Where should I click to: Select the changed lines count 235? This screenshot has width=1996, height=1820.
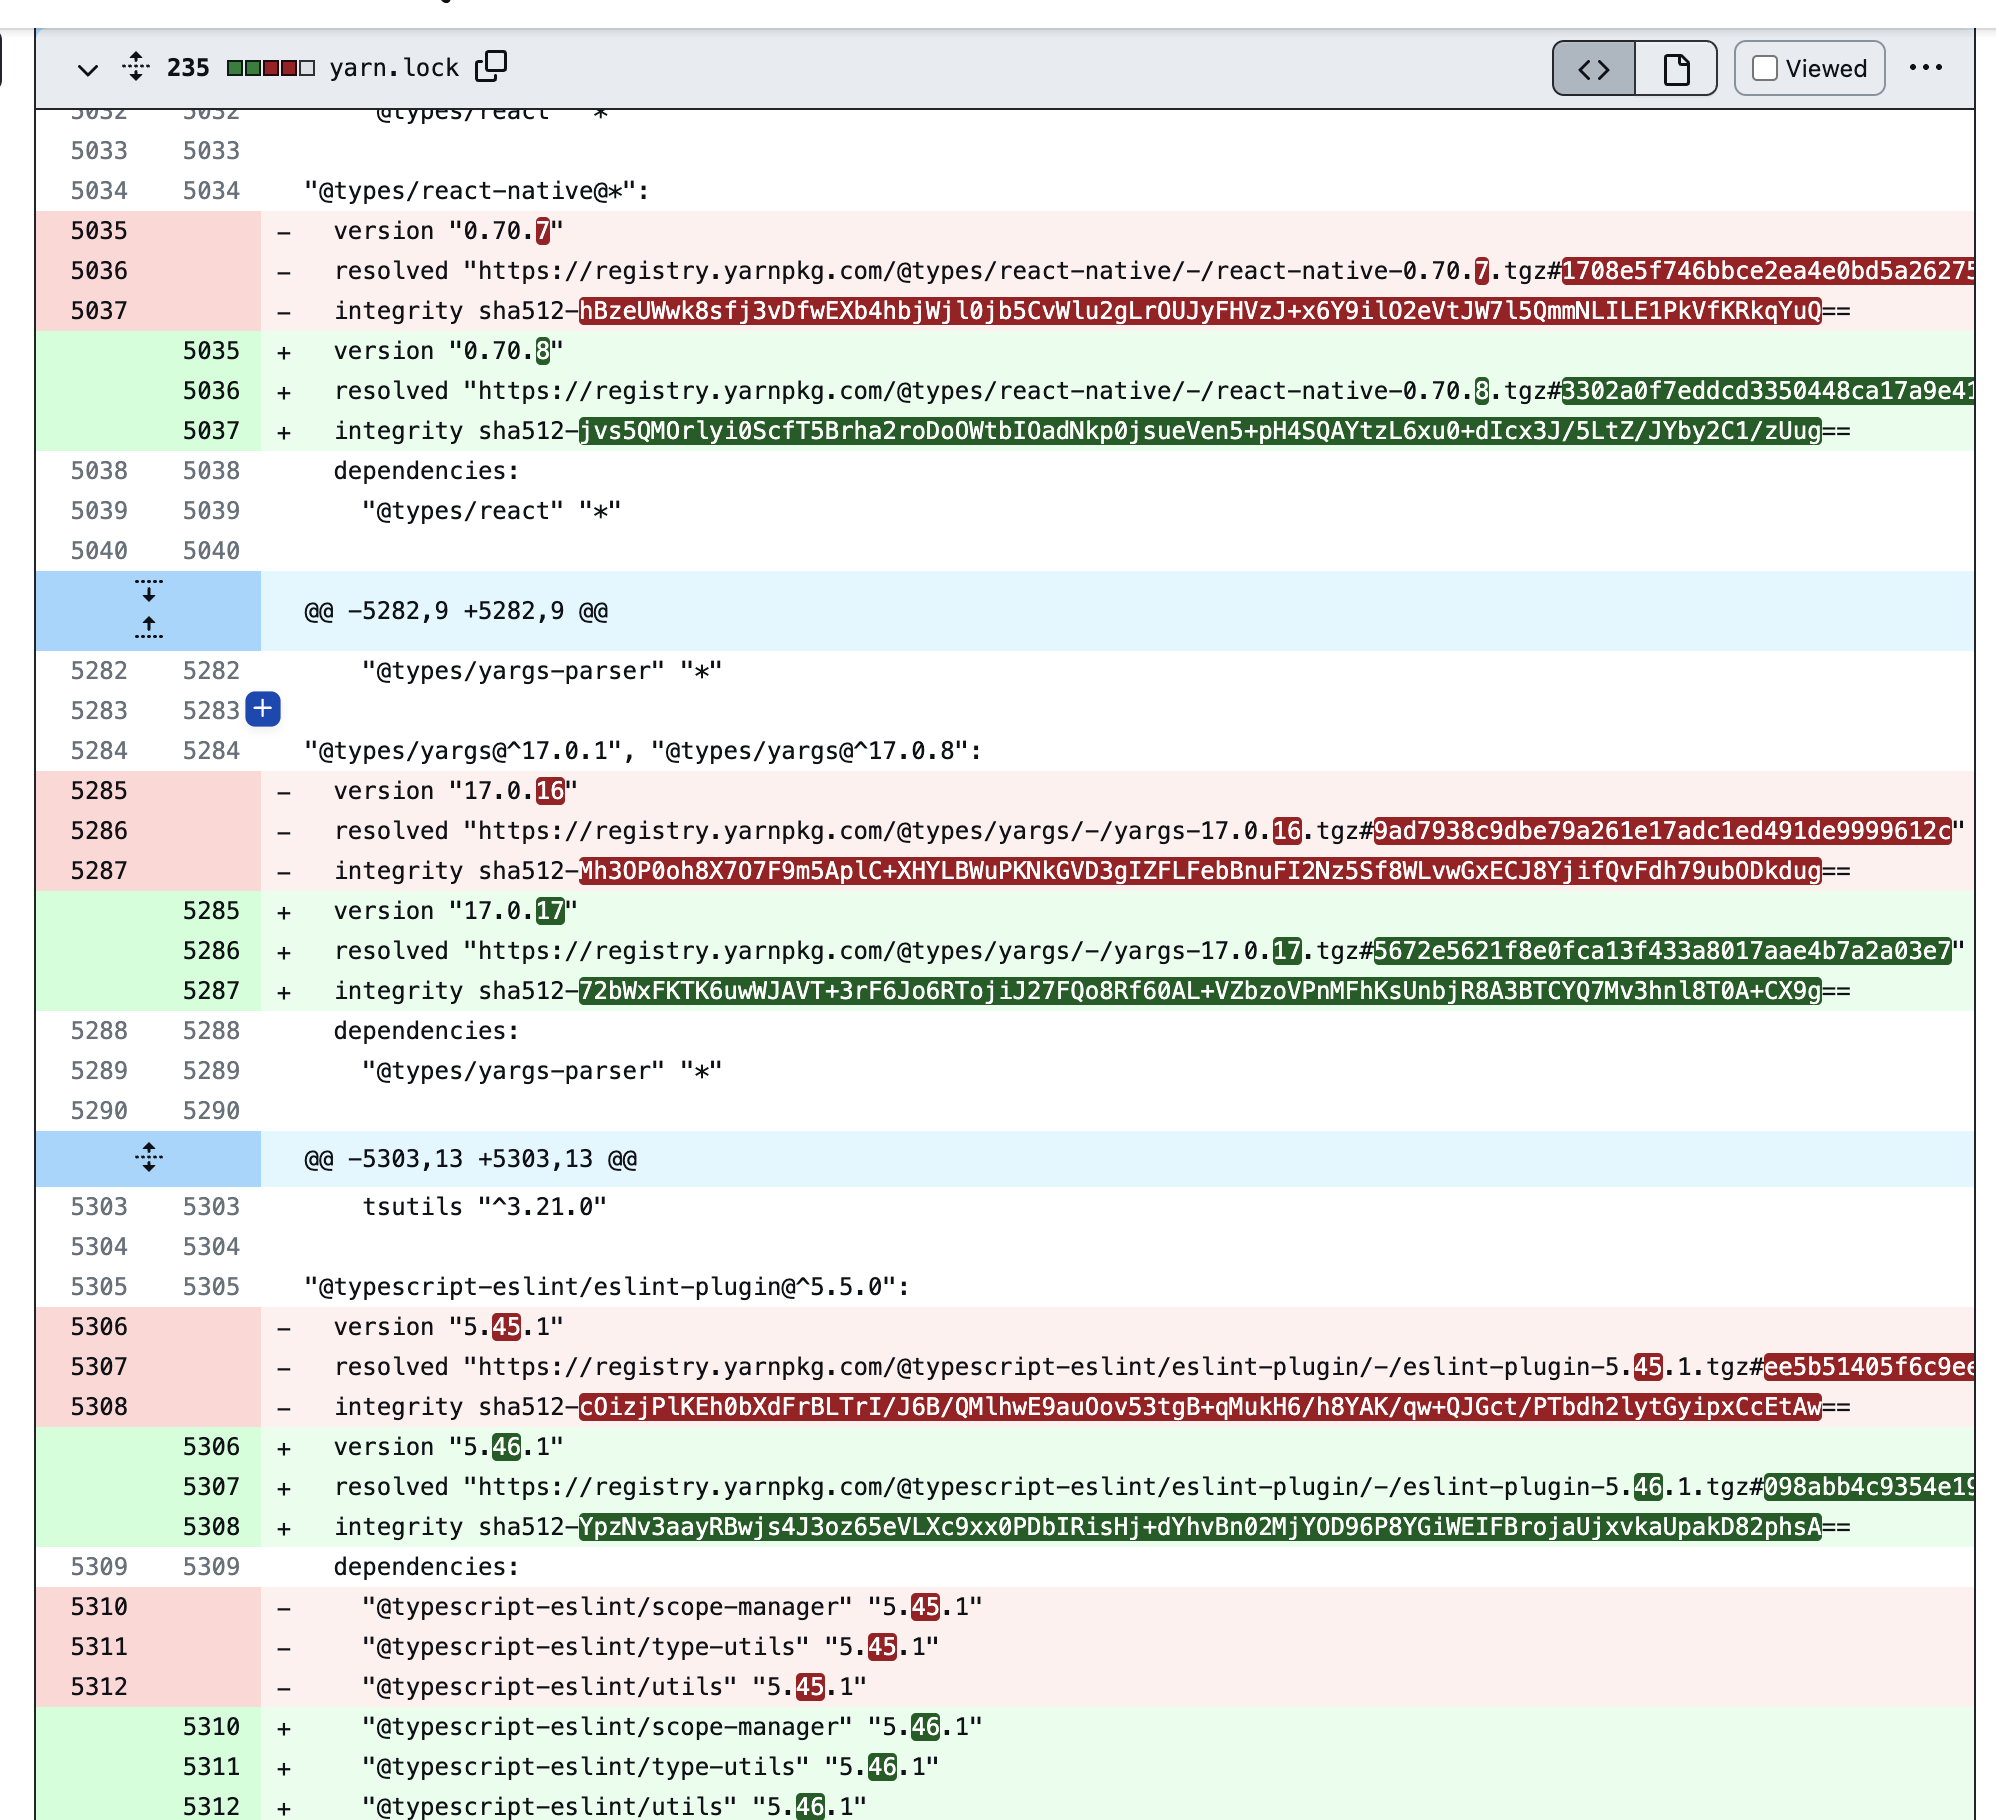tap(188, 68)
